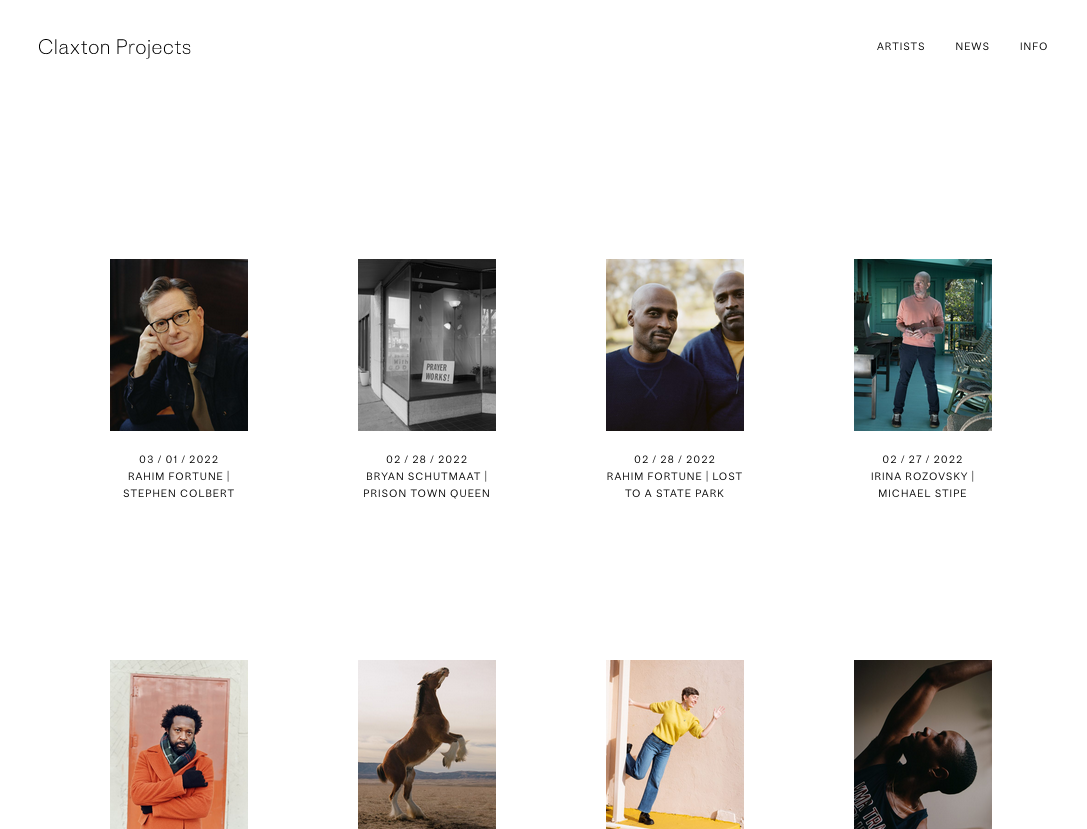Viewport: 1087px width, 829px height.
Task: Open the yellow sweater woman thumbnail
Action: (x=675, y=744)
